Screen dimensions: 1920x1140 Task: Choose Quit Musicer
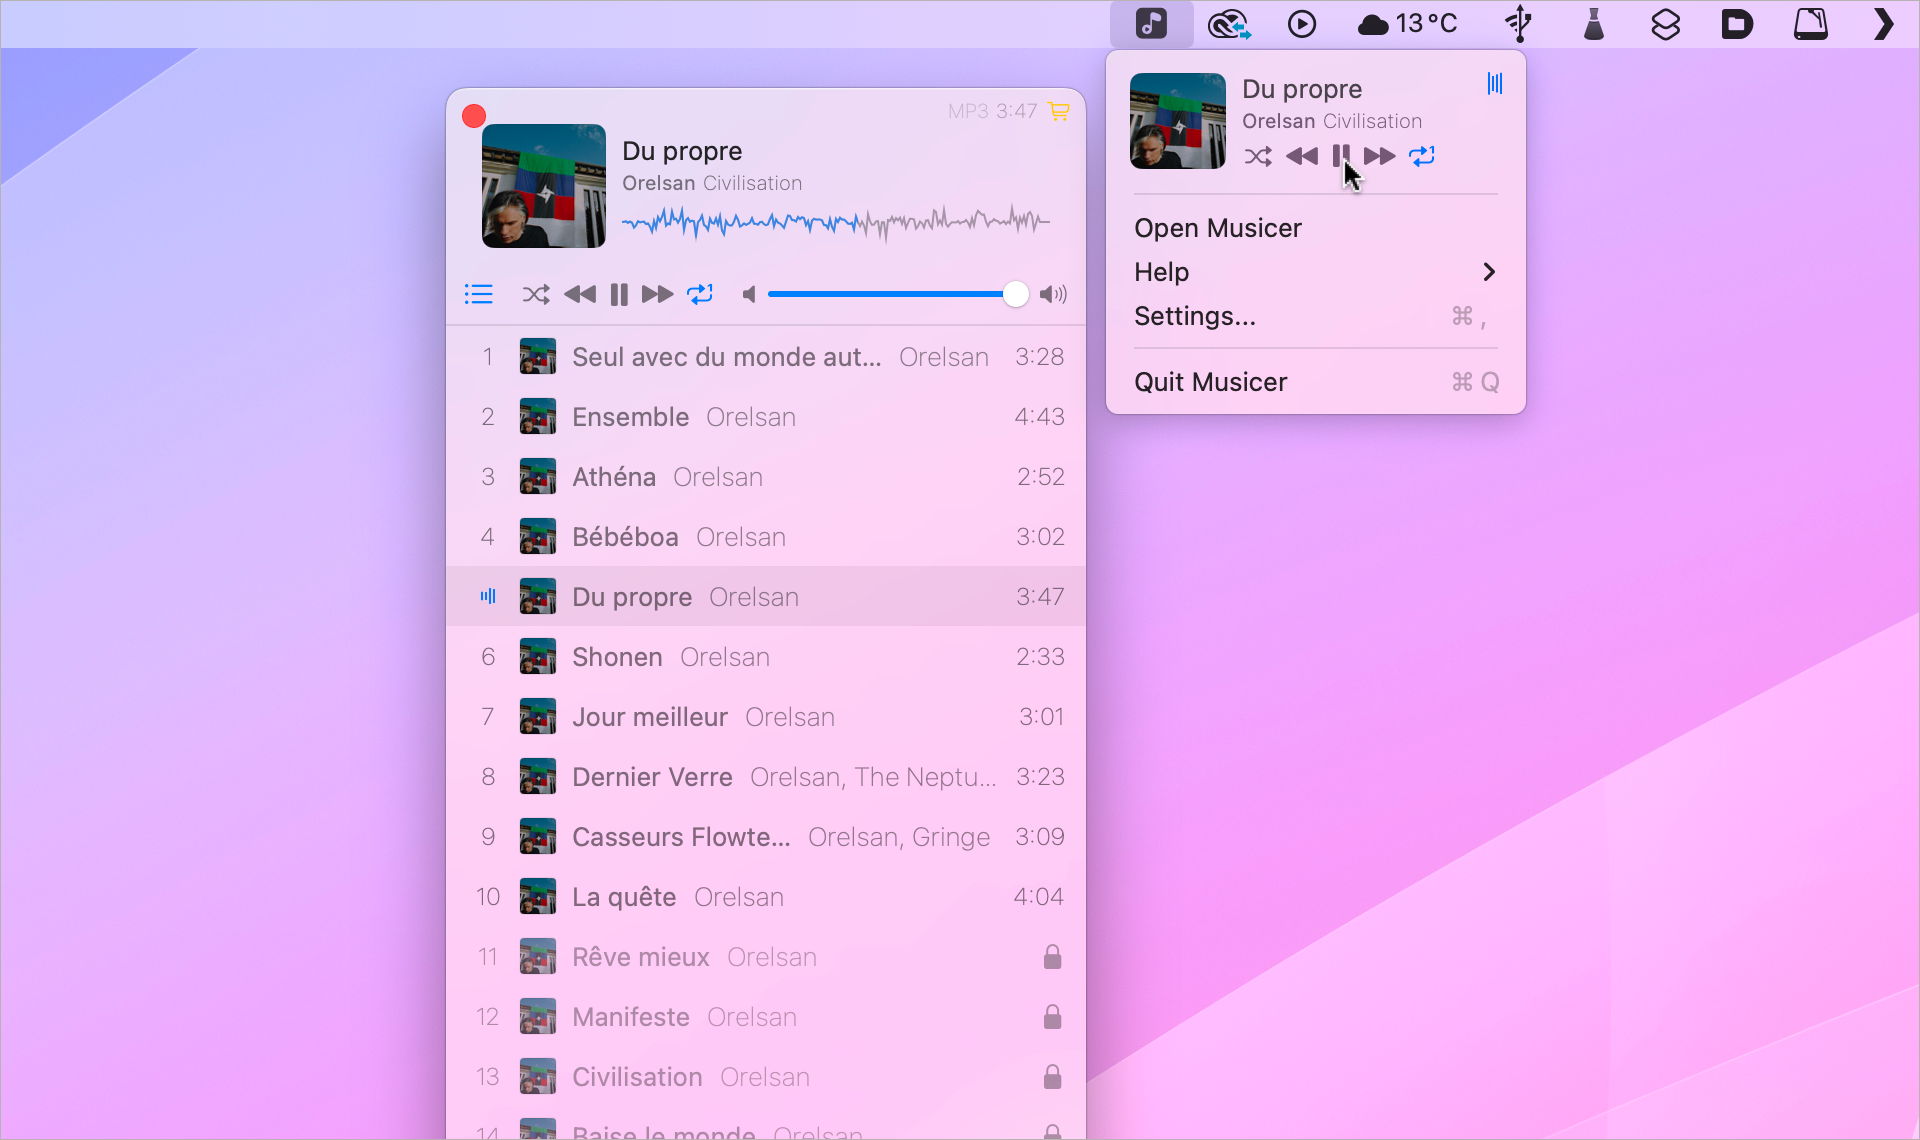1316,382
